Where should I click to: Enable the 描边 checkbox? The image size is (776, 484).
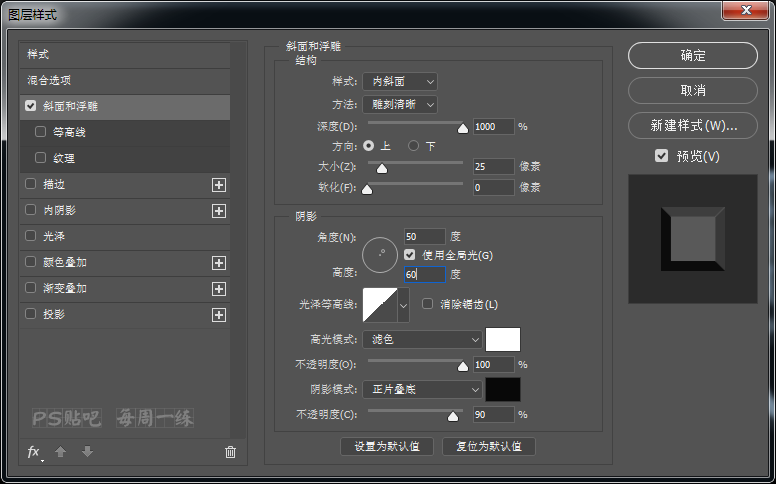(x=31, y=184)
